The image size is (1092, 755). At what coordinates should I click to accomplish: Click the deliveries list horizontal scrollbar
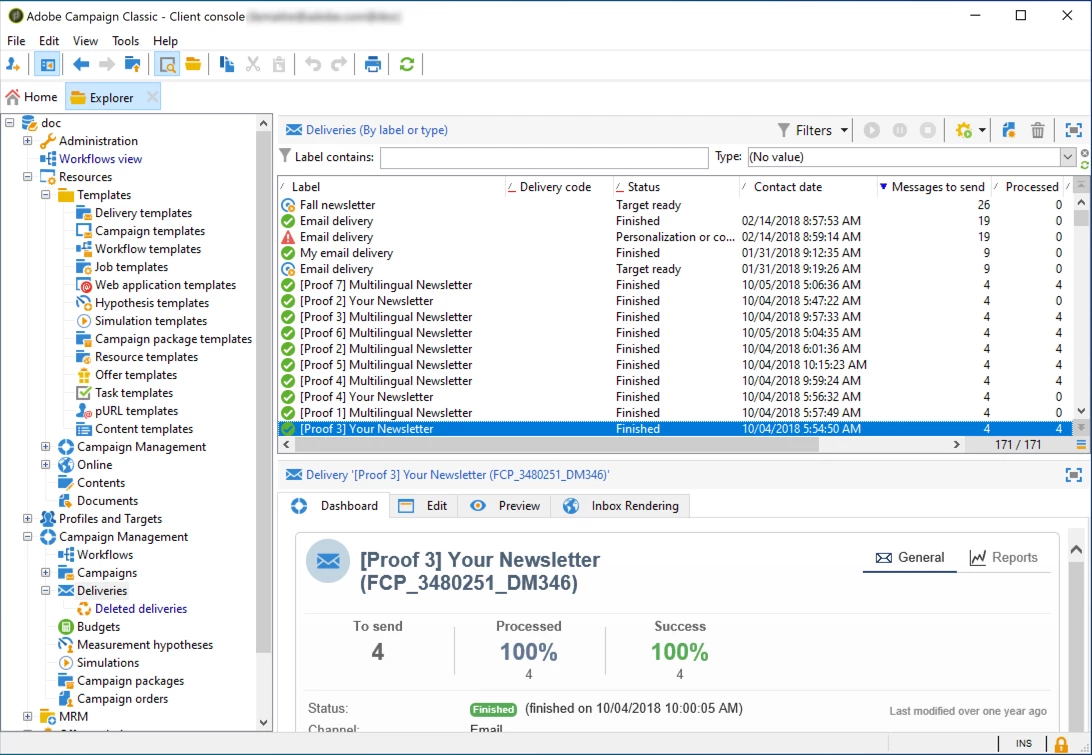pyautogui.click(x=557, y=444)
